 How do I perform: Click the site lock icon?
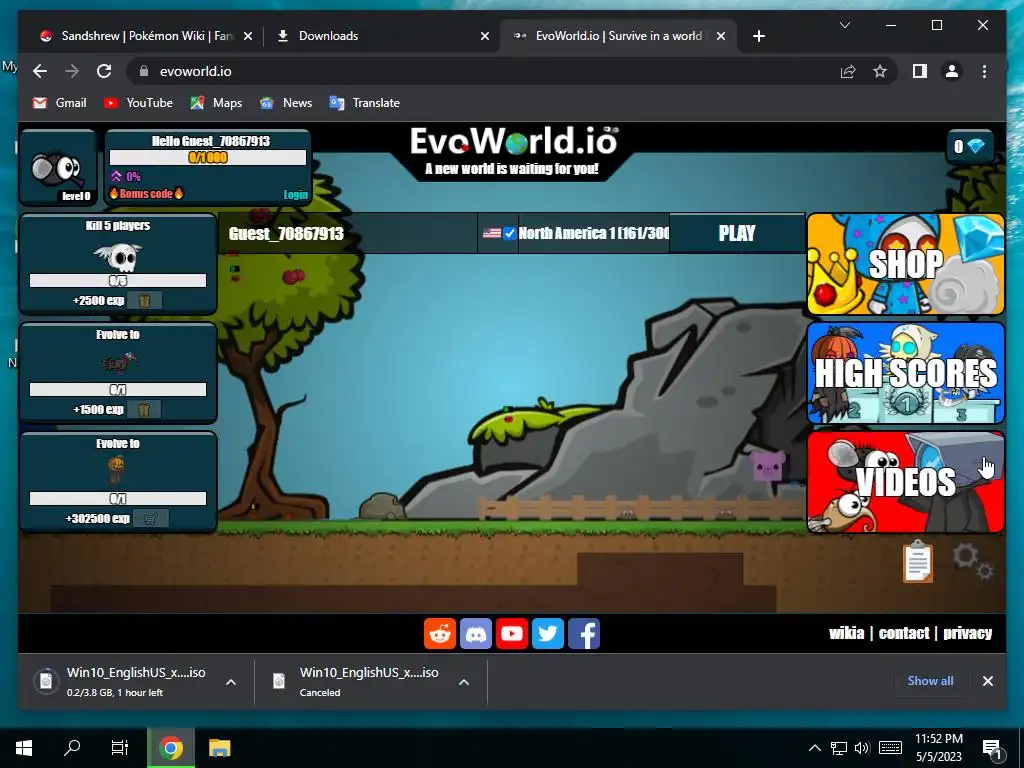[x=144, y=71]
